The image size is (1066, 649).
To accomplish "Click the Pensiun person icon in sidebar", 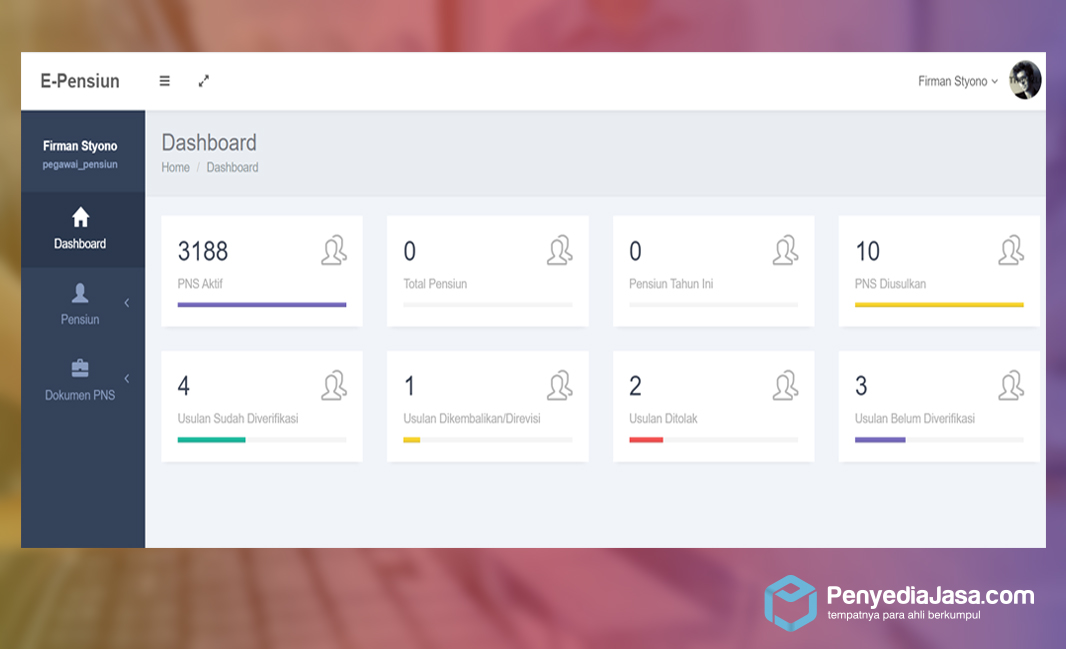I will coord(80,293).
